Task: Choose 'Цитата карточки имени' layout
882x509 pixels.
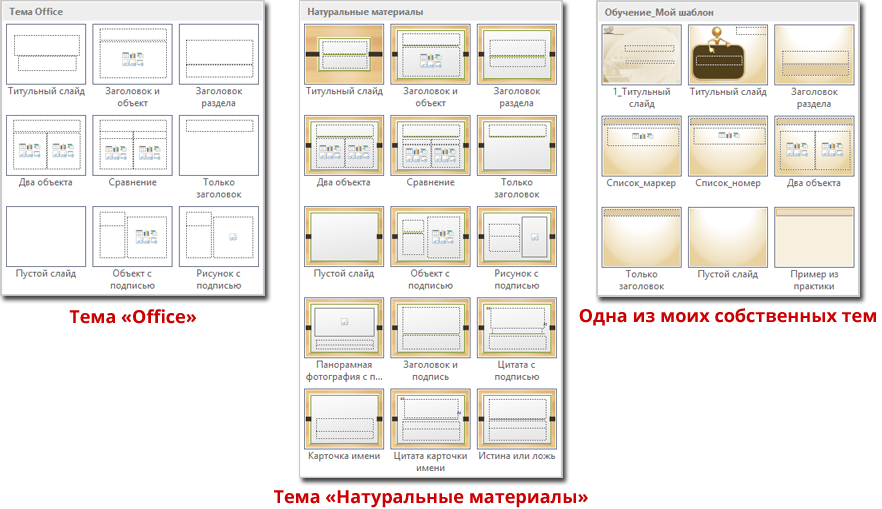Action: [430, 419]
